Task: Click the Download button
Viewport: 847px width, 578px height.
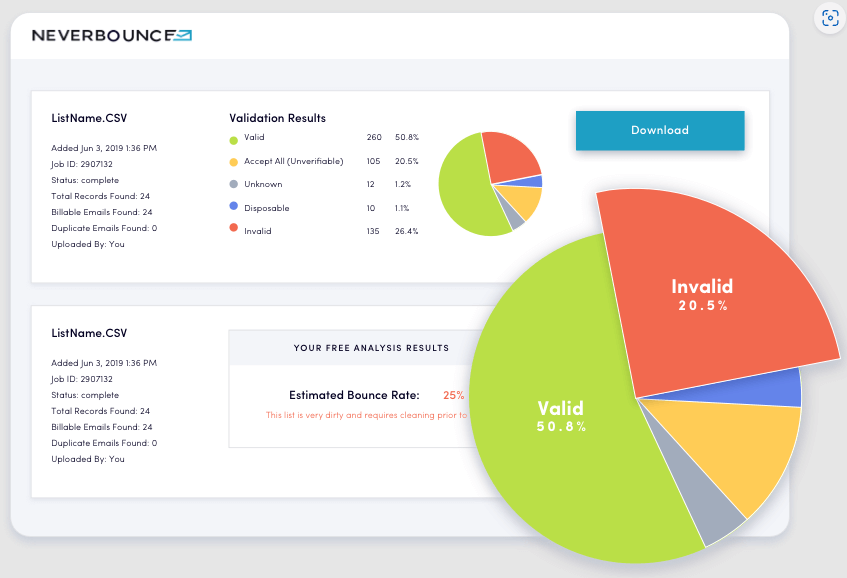Action: point(660,130)
